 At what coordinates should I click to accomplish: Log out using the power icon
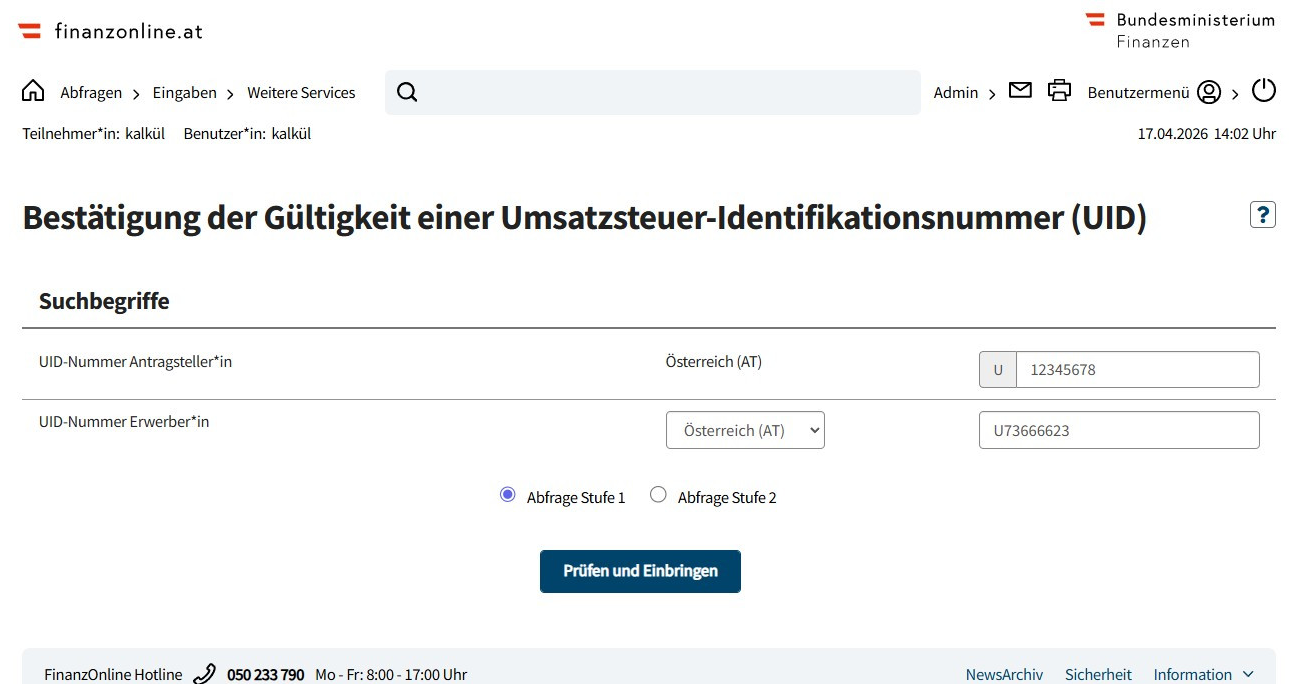pyautogui.click(x=1263, y=89)
